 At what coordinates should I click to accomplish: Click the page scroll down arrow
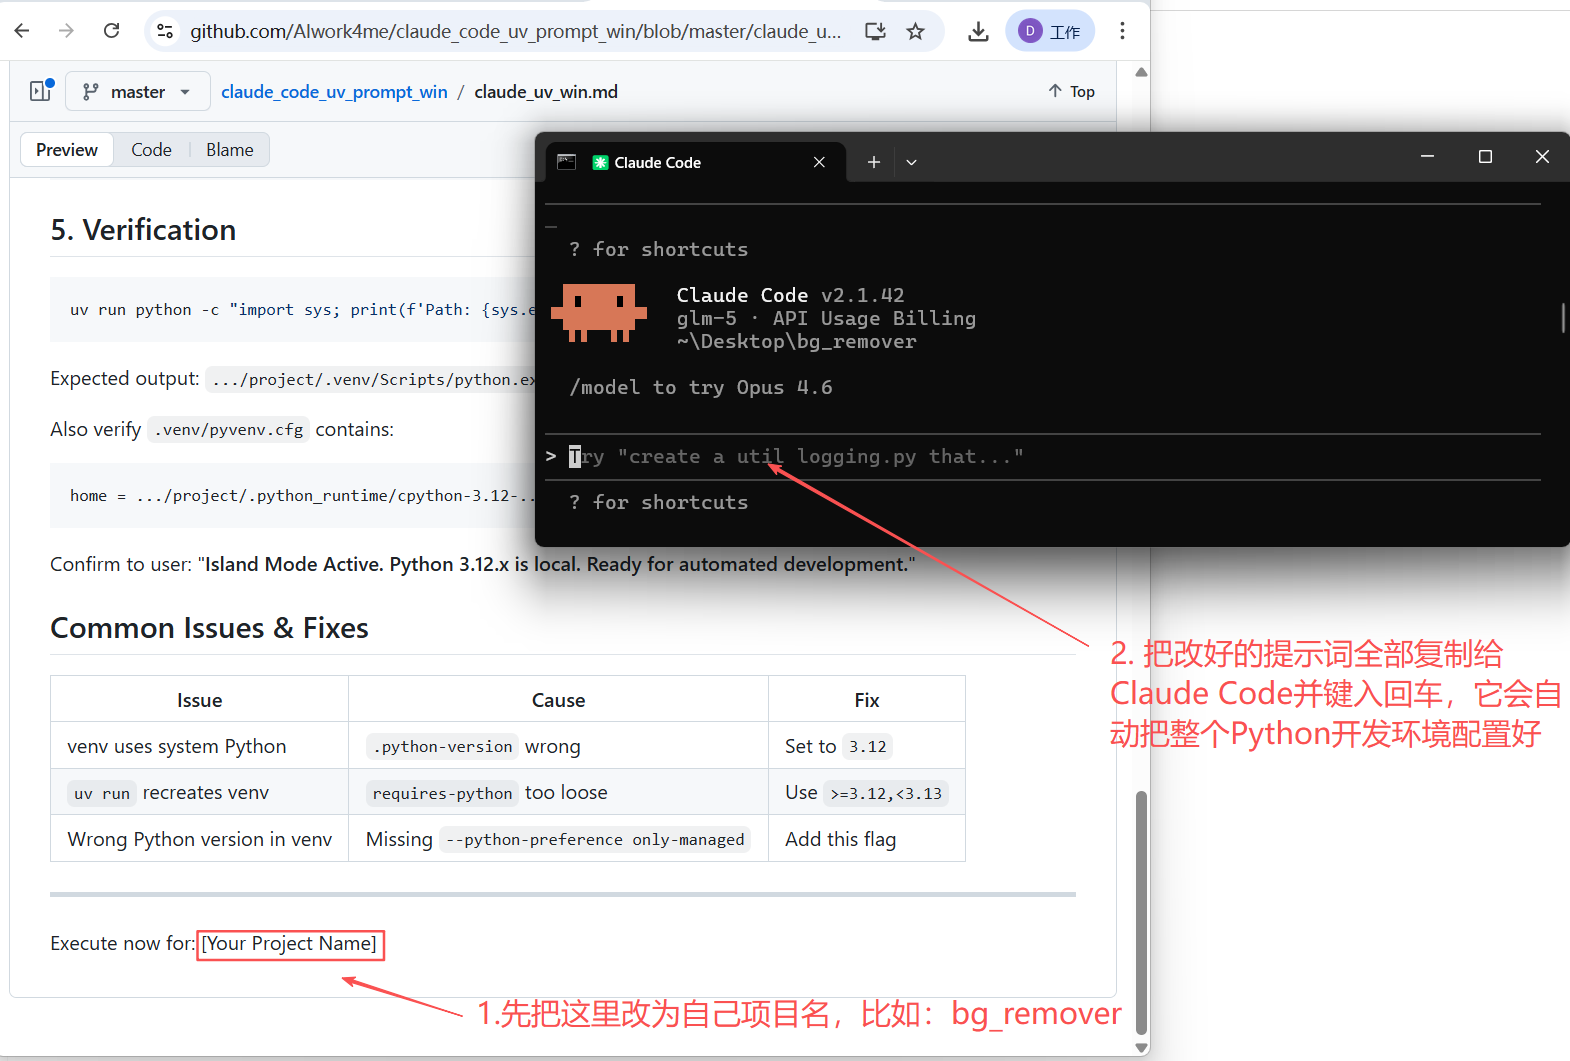[x=1141, y=1047]
